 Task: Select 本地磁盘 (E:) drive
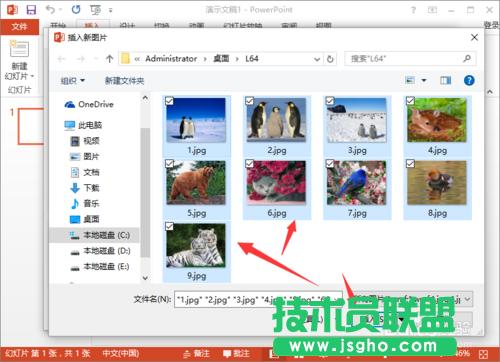[x=100, y=267]
